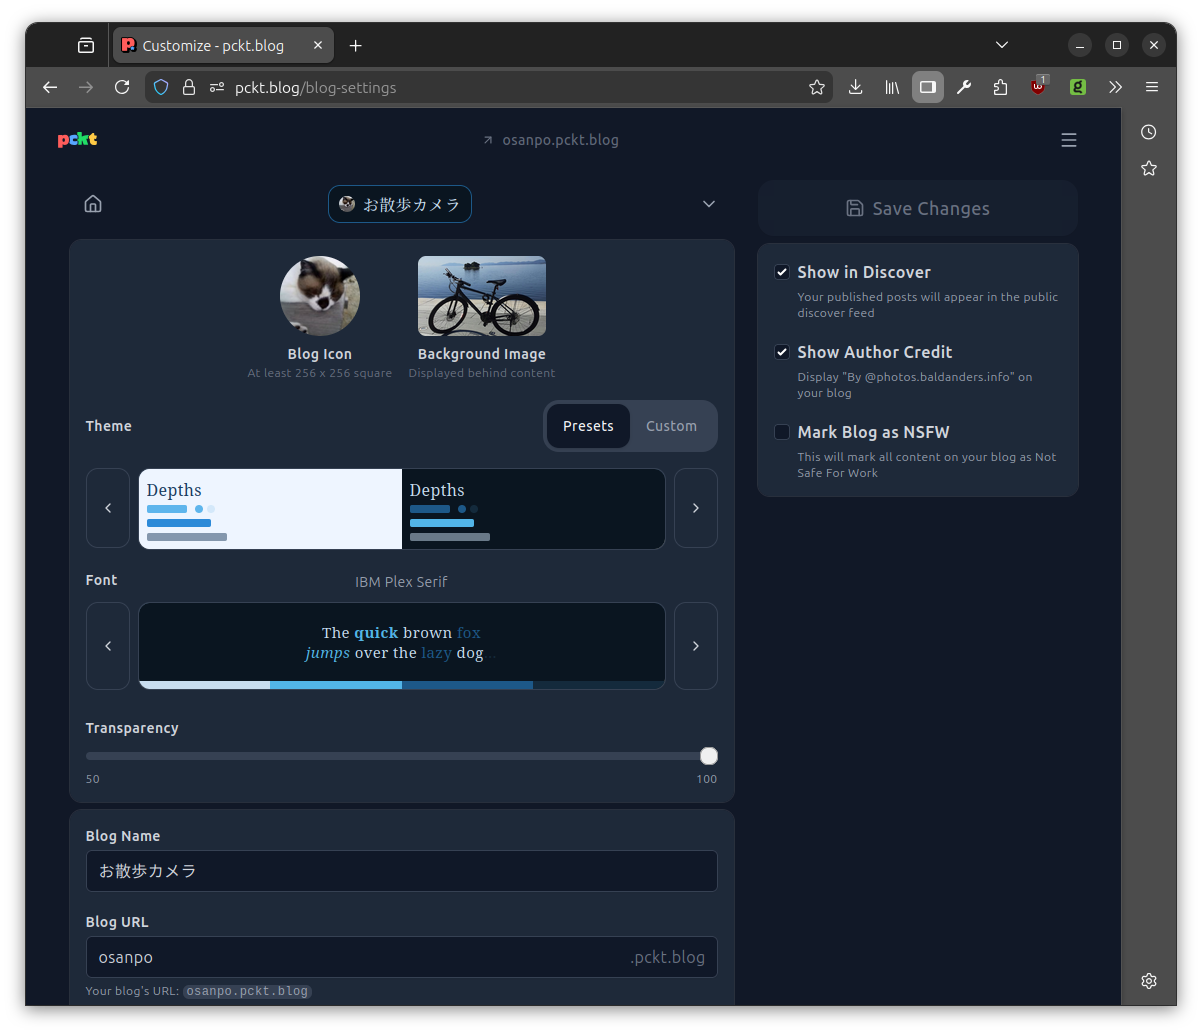
Task: Click the Blog Name input field
Action: (x=401, y=871)
